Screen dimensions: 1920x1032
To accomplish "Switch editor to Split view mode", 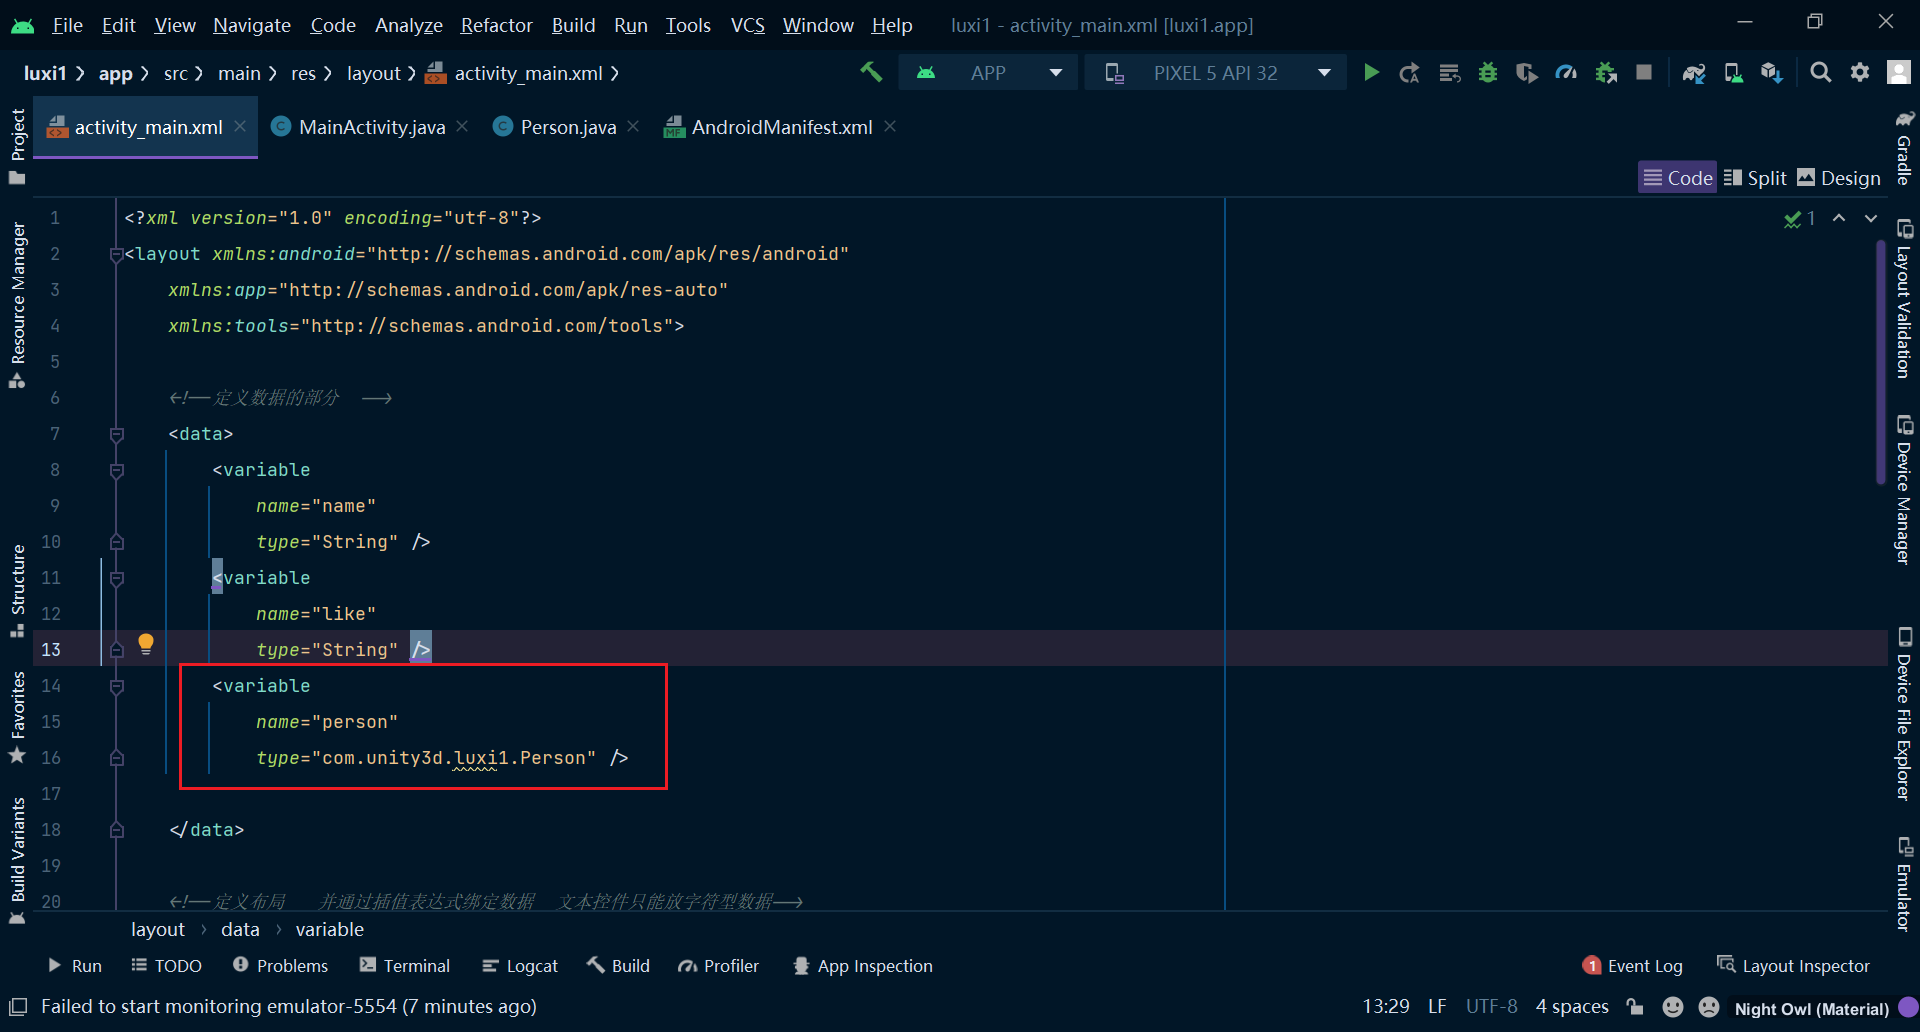I will coord(1755,178).
